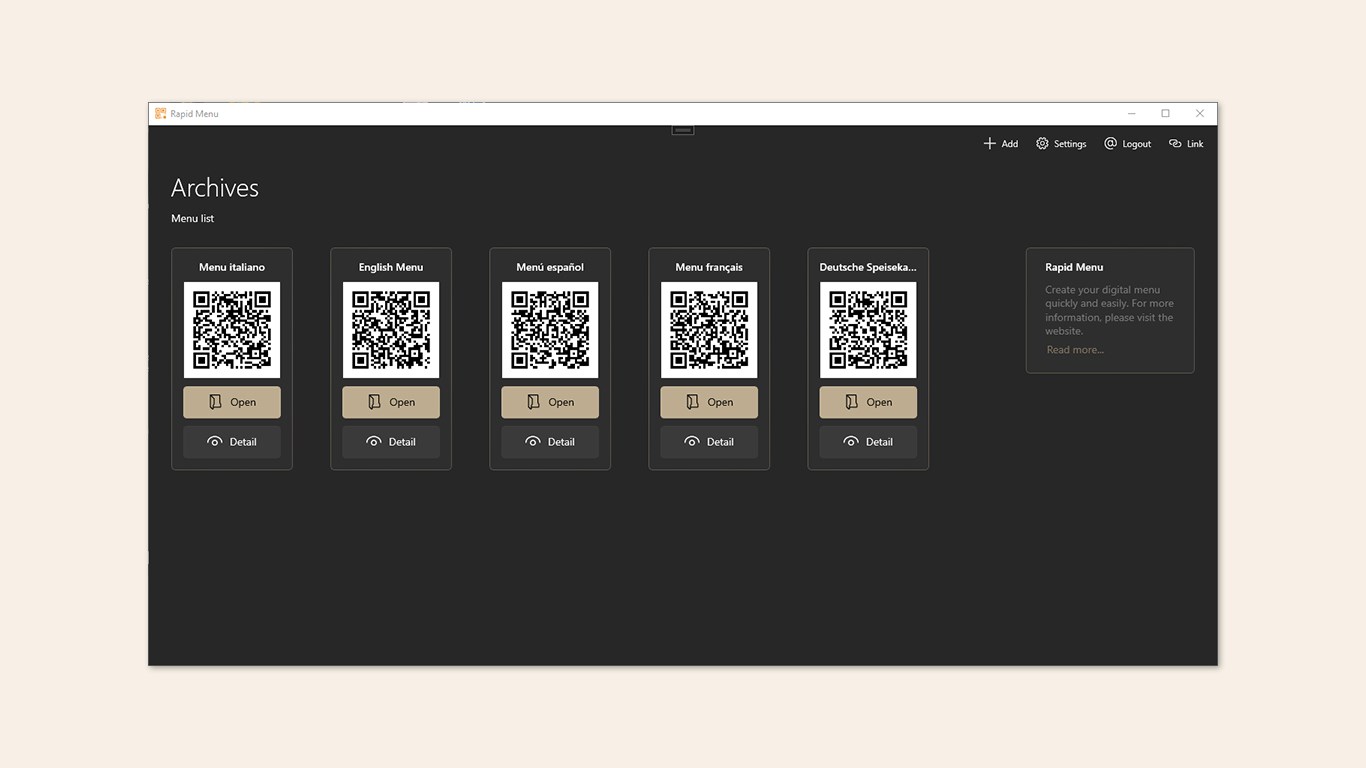Image resolution: width=1366 pixels, height=768 pixels.
Task: Click the Rapid Menu info panel title
Action: (1074, 267)
